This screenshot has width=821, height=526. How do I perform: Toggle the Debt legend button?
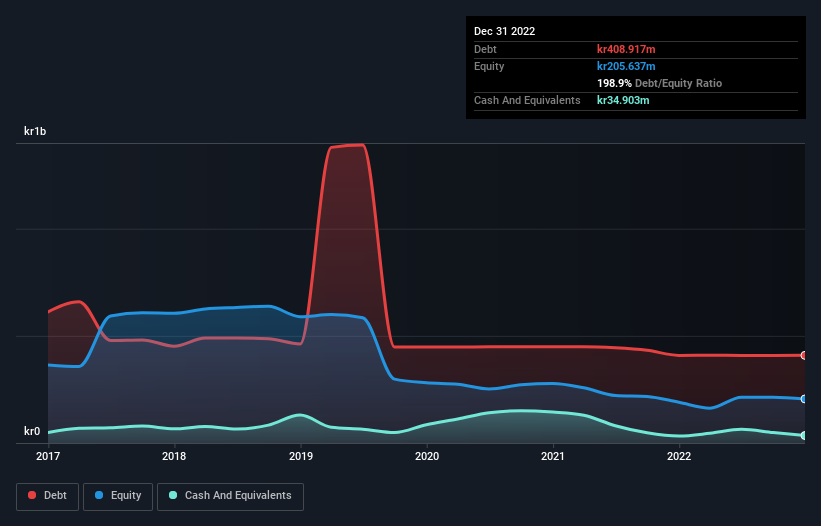coord(48,496)
